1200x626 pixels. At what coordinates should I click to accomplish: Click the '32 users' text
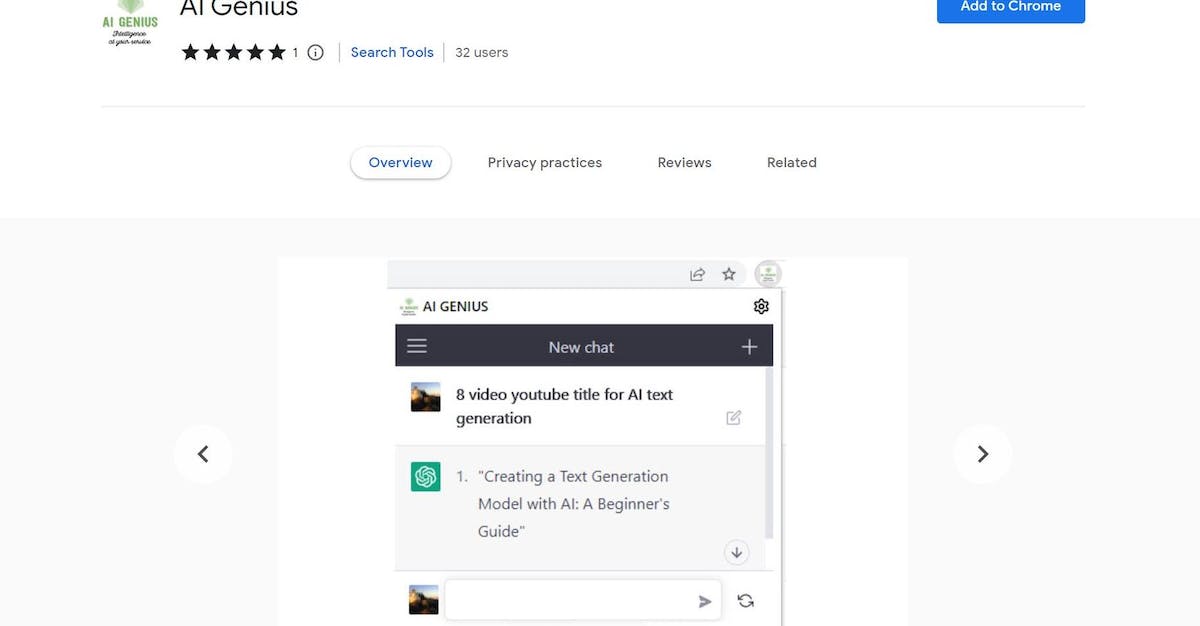pyautogui.click(x=482, y=53)
